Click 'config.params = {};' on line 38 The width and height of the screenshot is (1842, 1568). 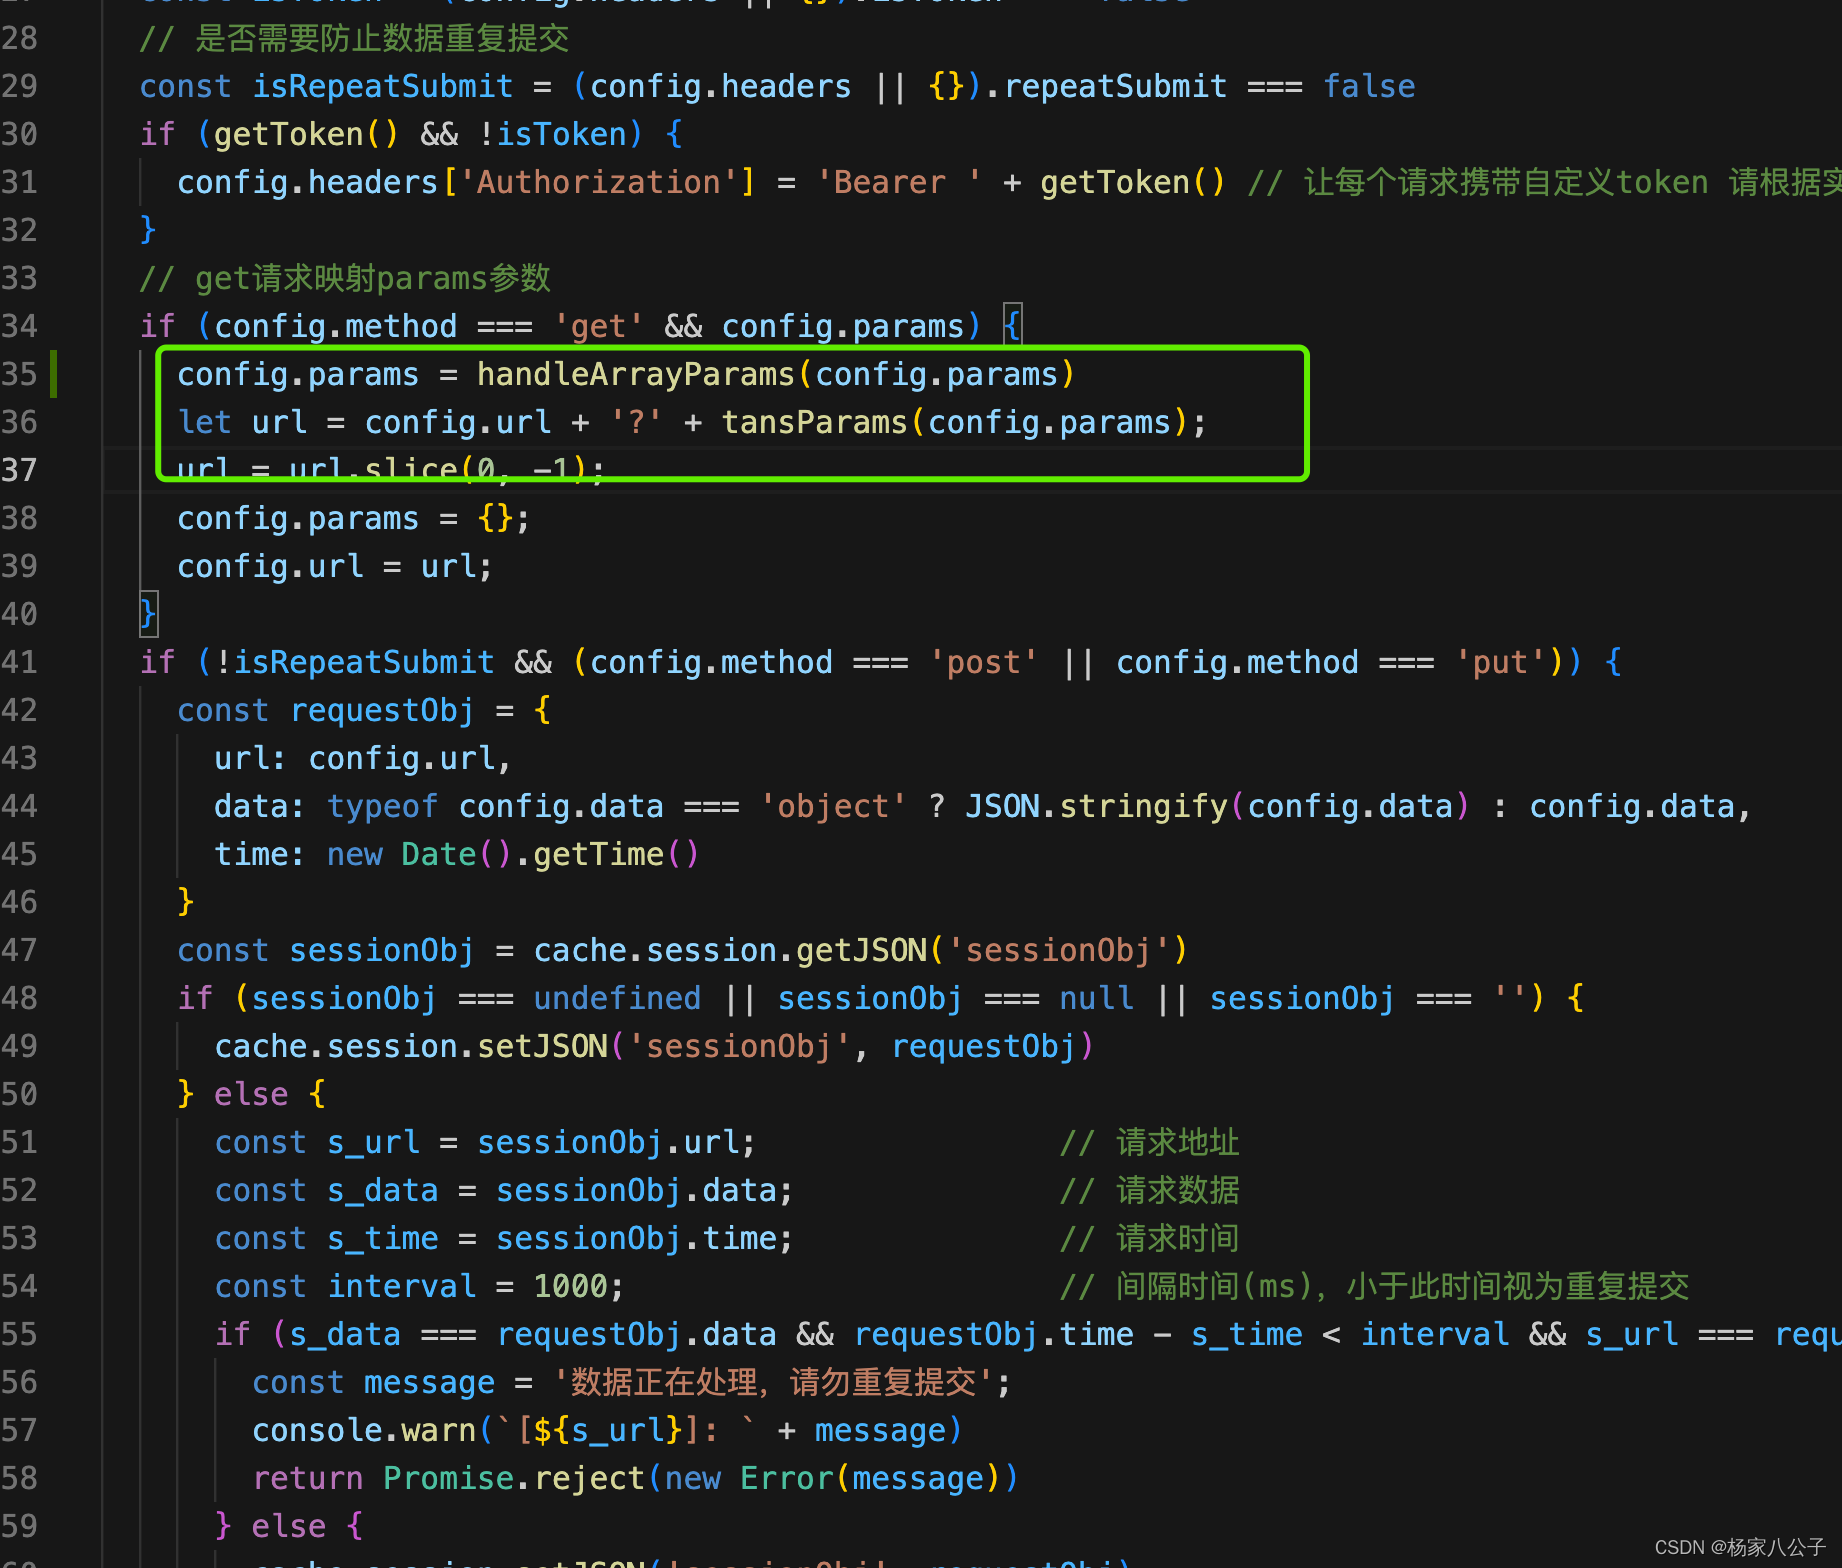pyautogui.click(x=353, y=518)
